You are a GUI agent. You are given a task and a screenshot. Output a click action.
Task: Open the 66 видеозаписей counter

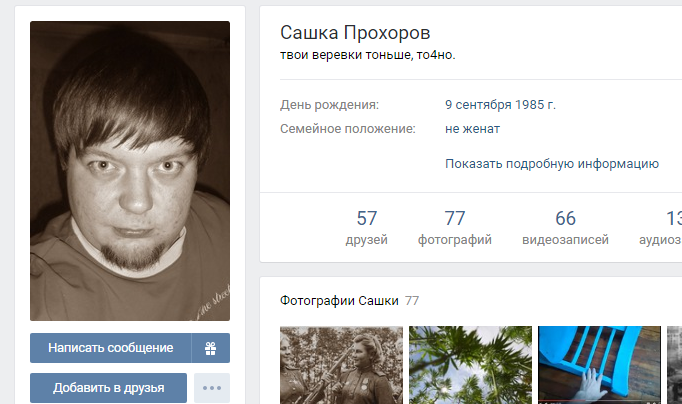pyautogui.click(x=565, y=227)
